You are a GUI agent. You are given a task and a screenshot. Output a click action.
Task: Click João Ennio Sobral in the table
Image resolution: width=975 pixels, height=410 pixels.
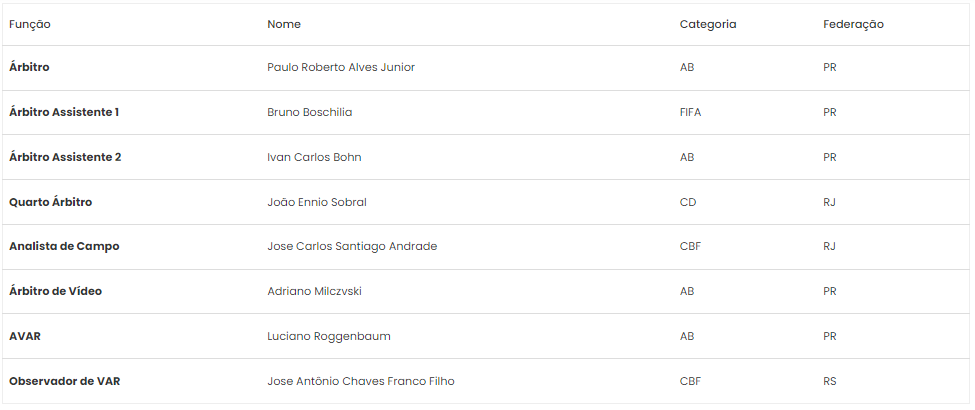(317, 202)
